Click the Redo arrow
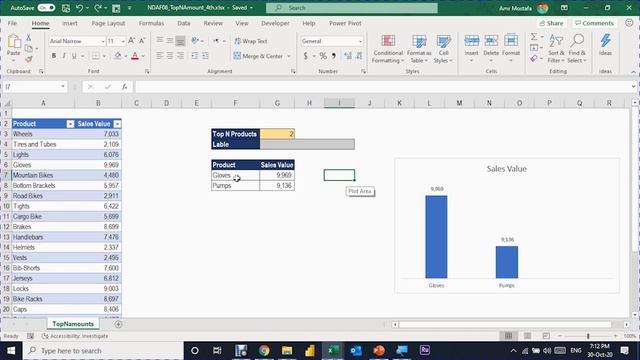Viewport: 640px width, 360px height. coord(98,8)
